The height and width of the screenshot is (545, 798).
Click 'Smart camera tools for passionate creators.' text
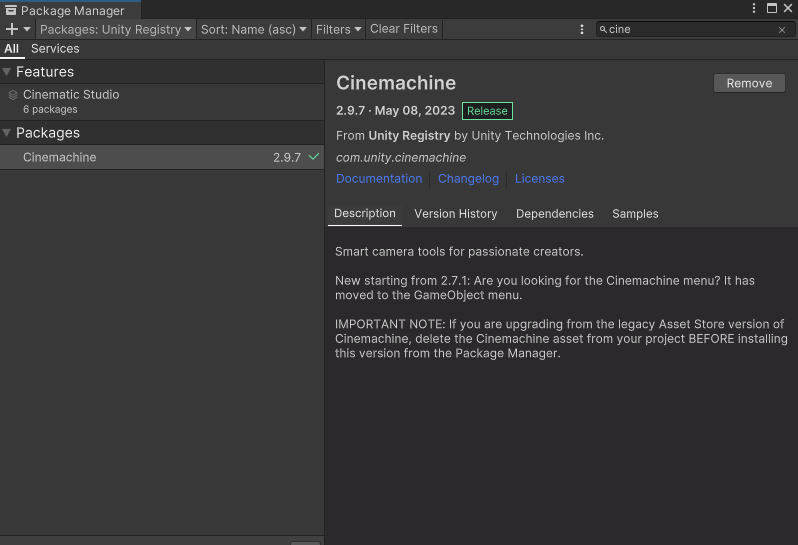click(459, 252)
